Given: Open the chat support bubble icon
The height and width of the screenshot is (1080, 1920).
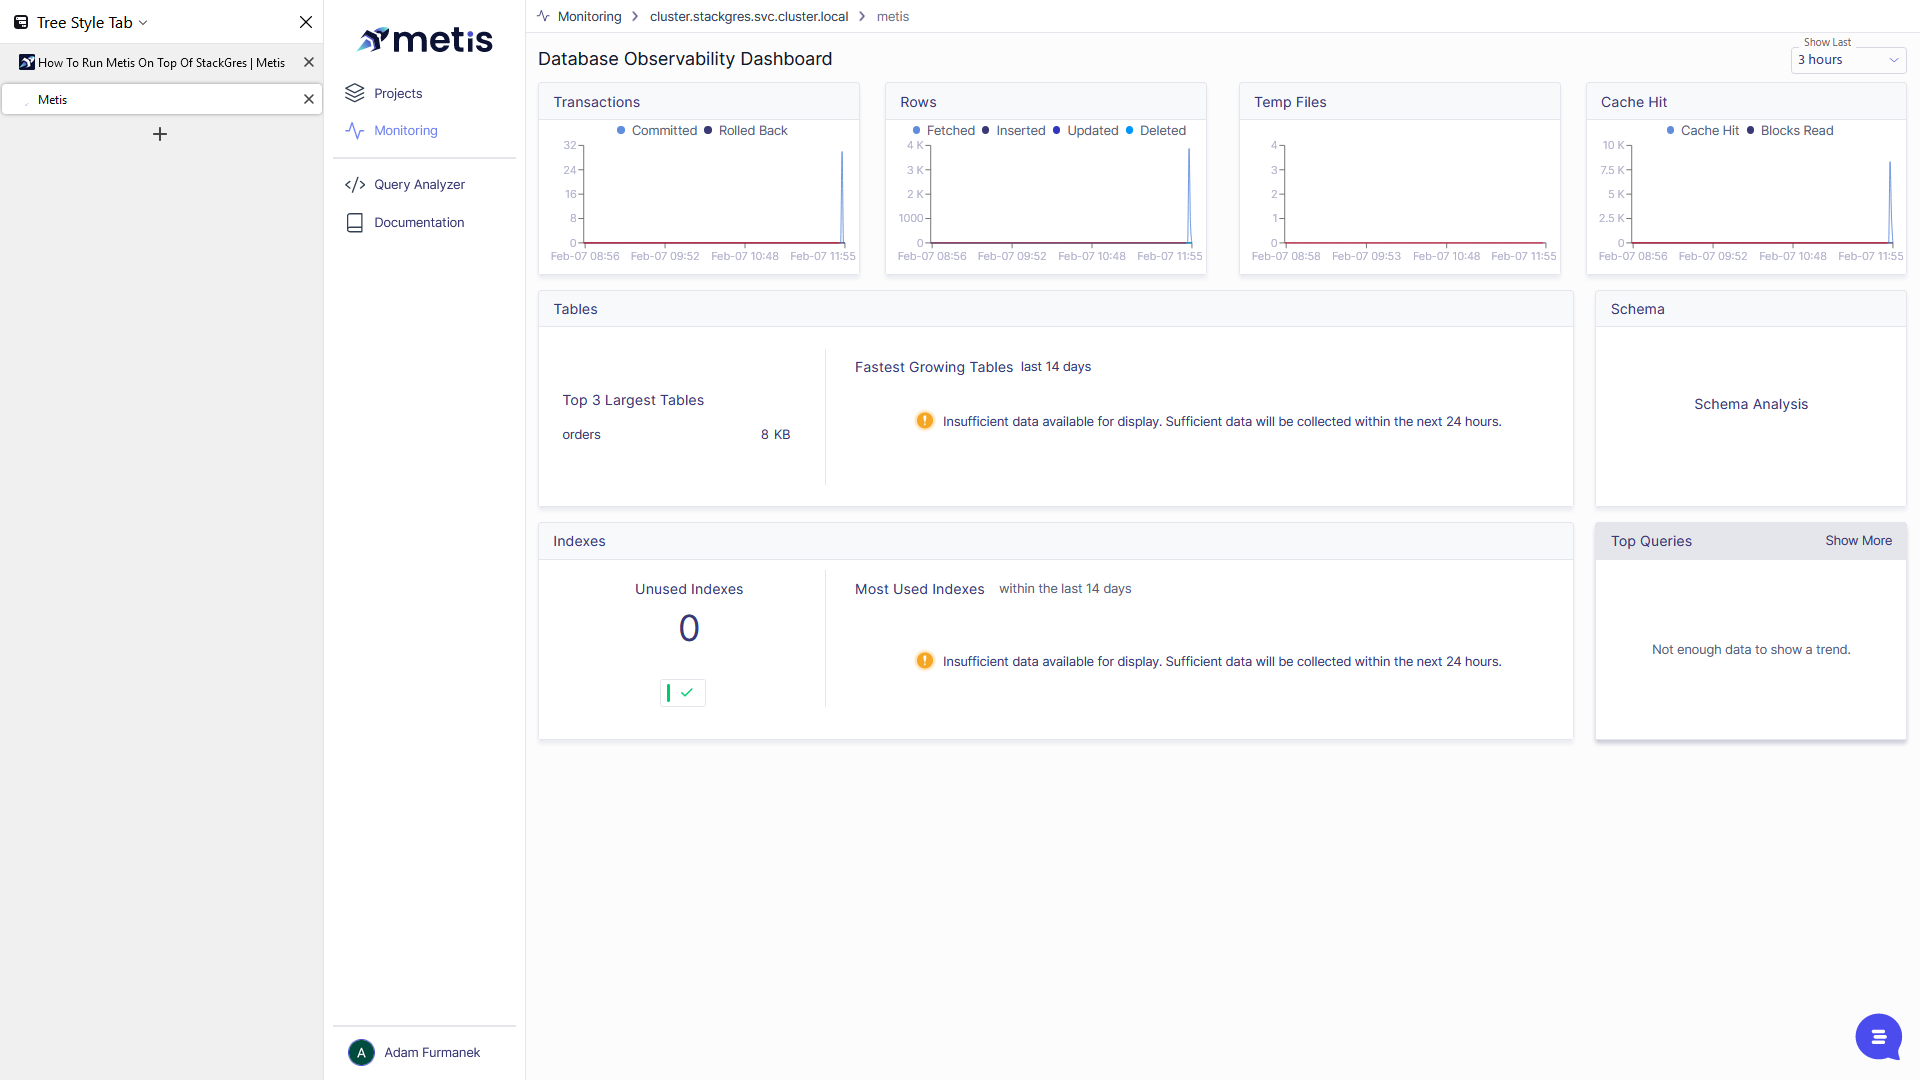Looking at the screenshot, I should pyautogui.click(x=1878, y=1037).
